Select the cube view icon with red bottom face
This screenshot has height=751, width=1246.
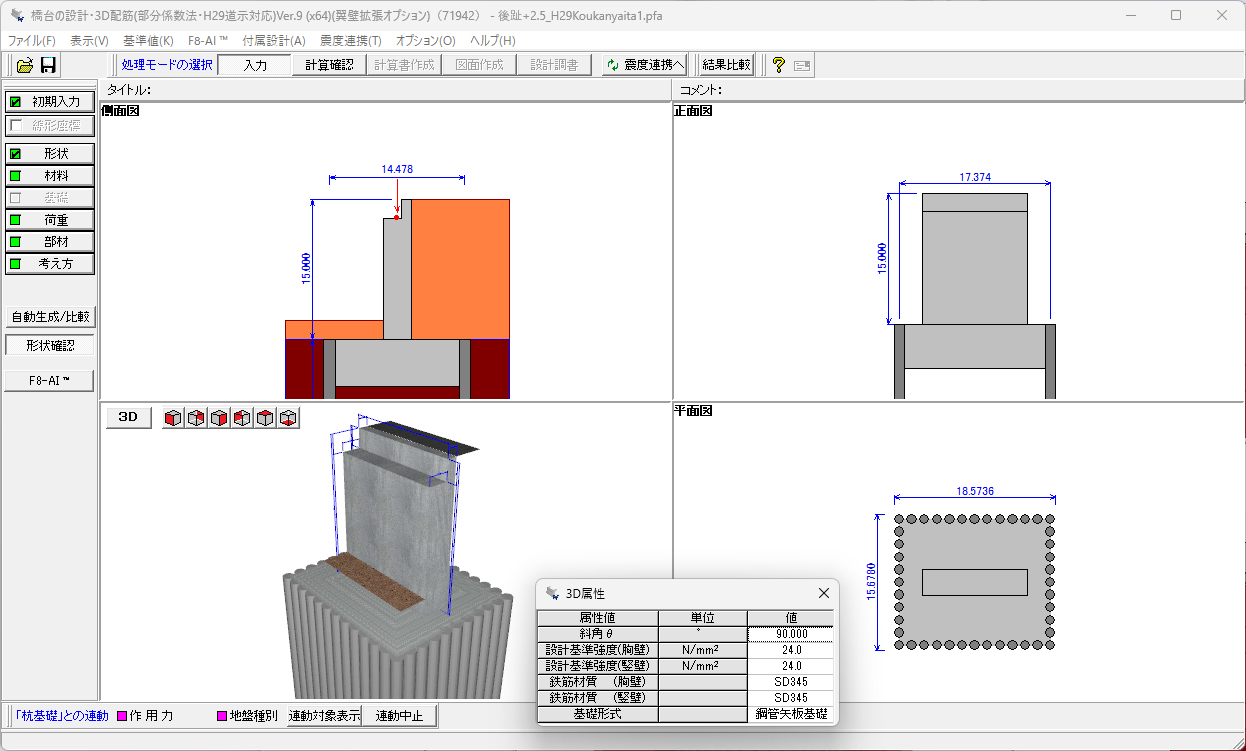tap(288, 418)
